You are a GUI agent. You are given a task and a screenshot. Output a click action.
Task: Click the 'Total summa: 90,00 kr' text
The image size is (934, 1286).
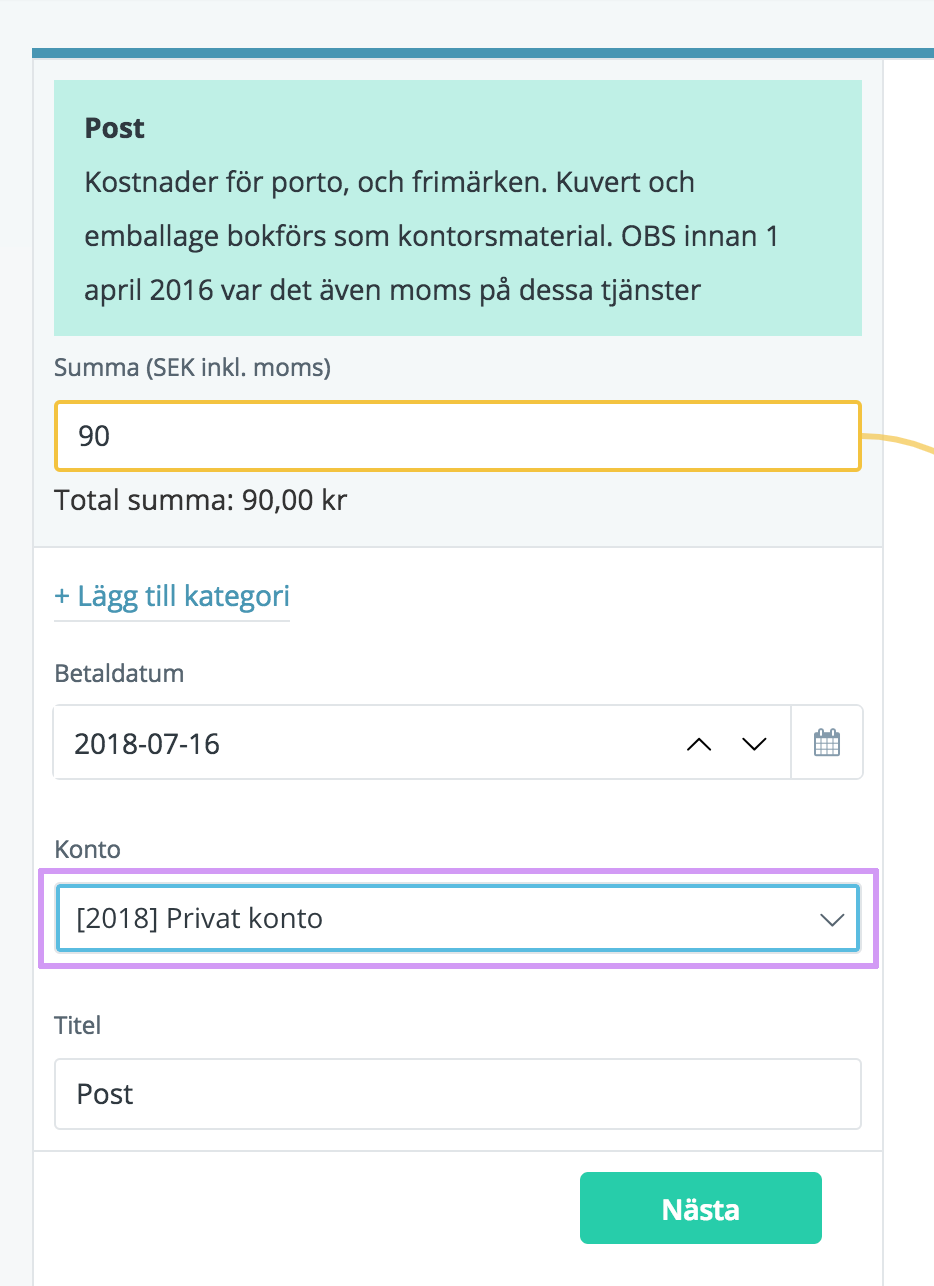coord(200,499)
